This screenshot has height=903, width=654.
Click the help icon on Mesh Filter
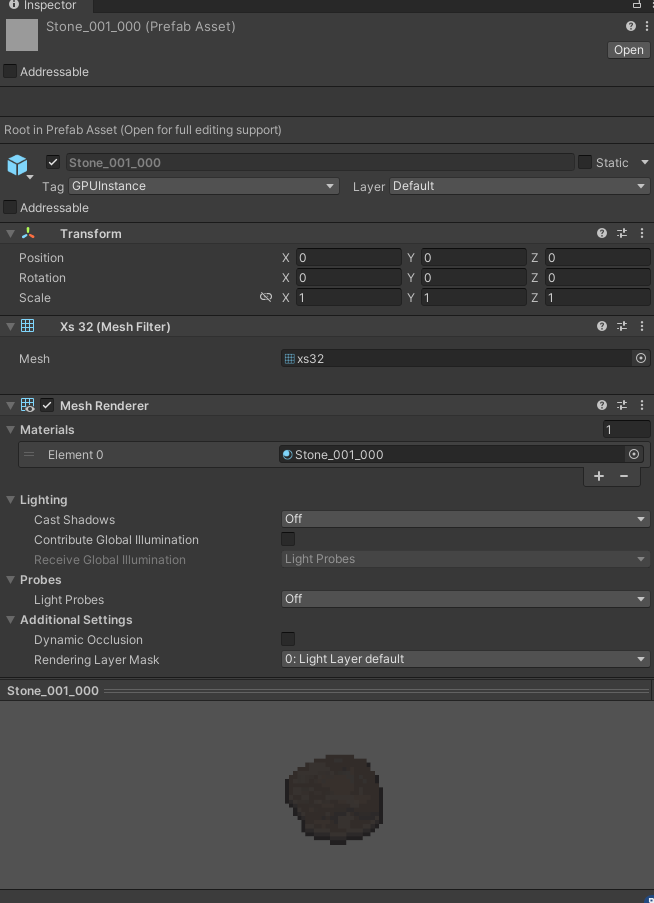600,325
